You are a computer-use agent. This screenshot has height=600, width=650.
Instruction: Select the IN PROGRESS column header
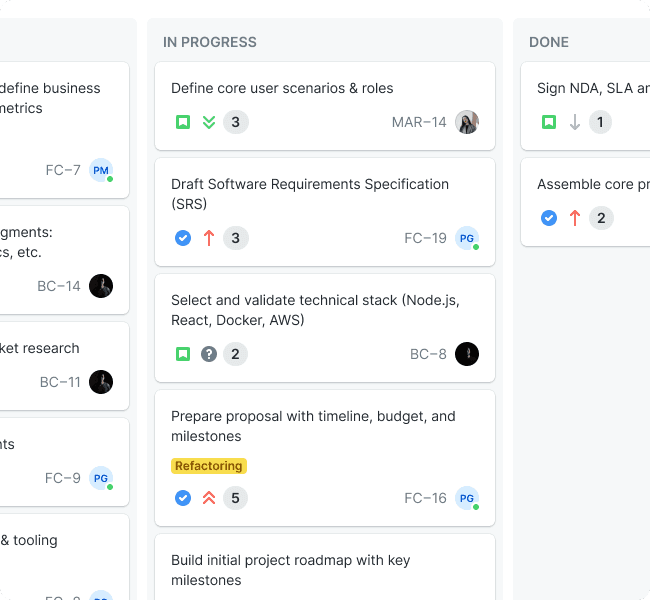coord(210,42)
